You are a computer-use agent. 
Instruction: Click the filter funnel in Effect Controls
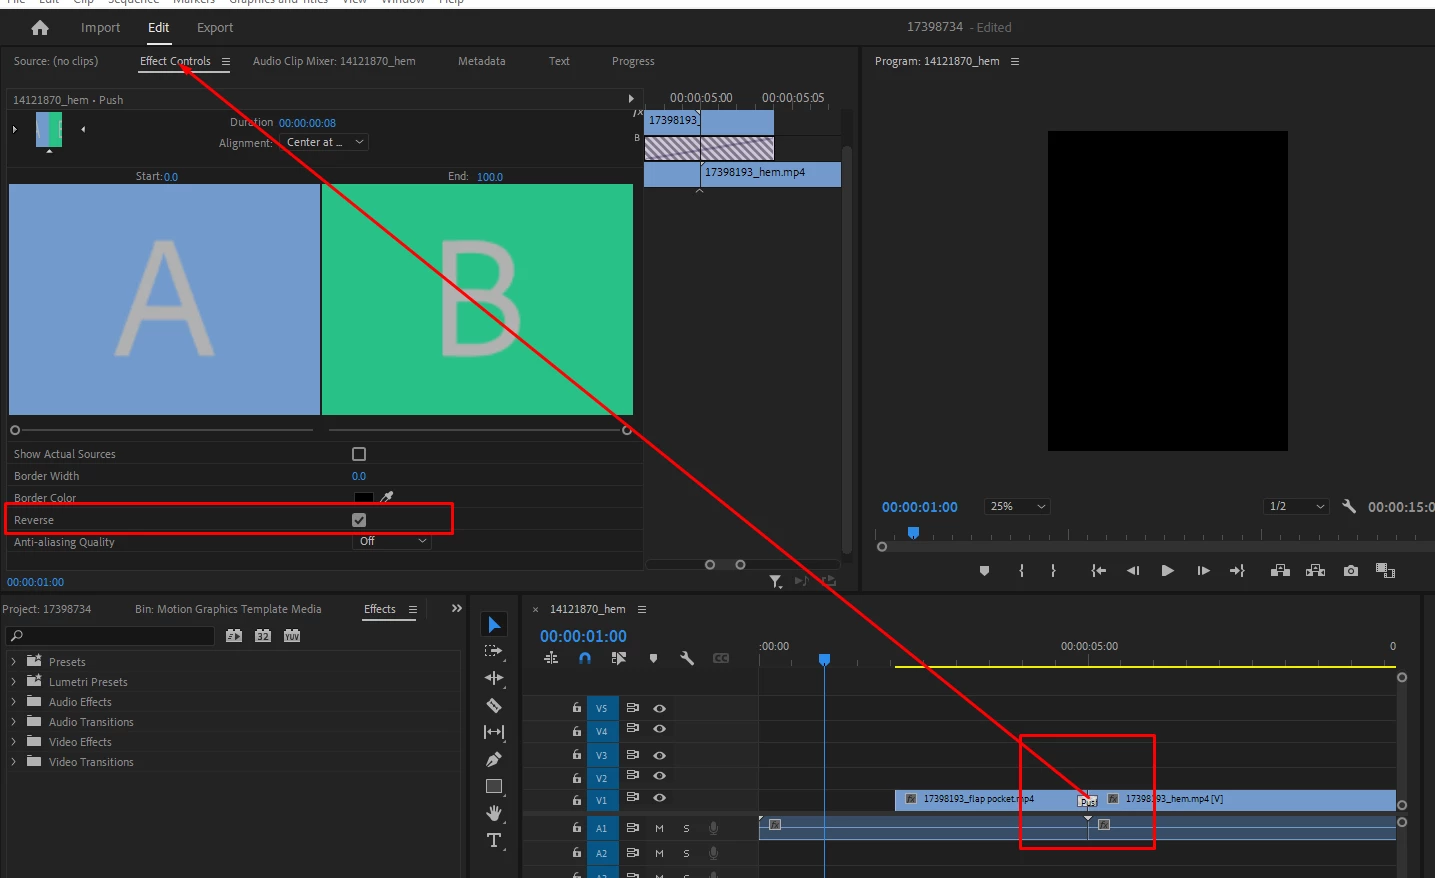point(775,581)
